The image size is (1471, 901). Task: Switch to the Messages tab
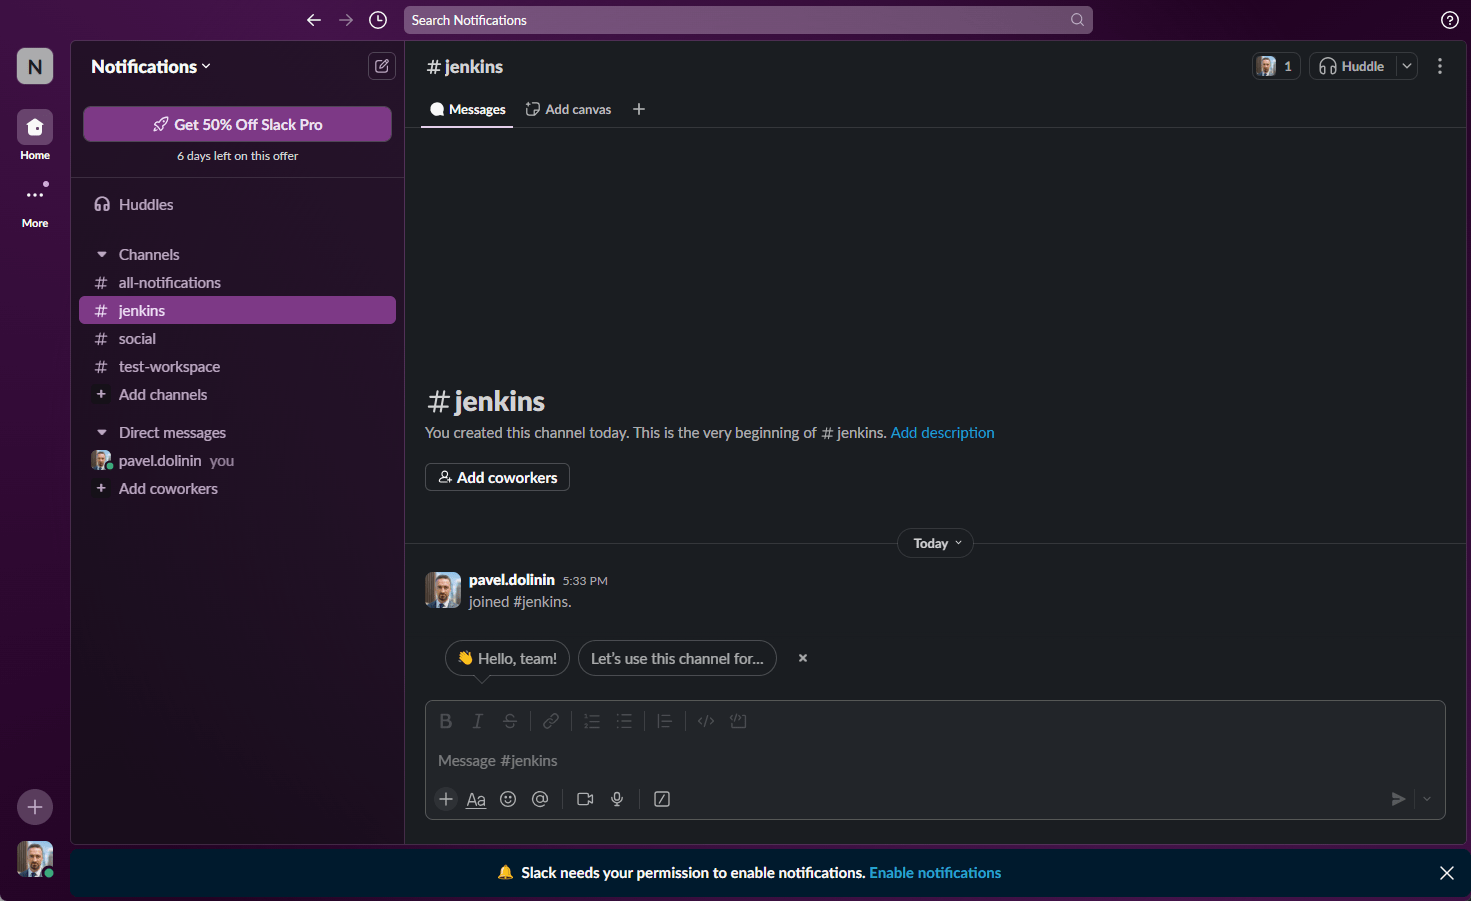pyautogui.click(x=467, y=109)
